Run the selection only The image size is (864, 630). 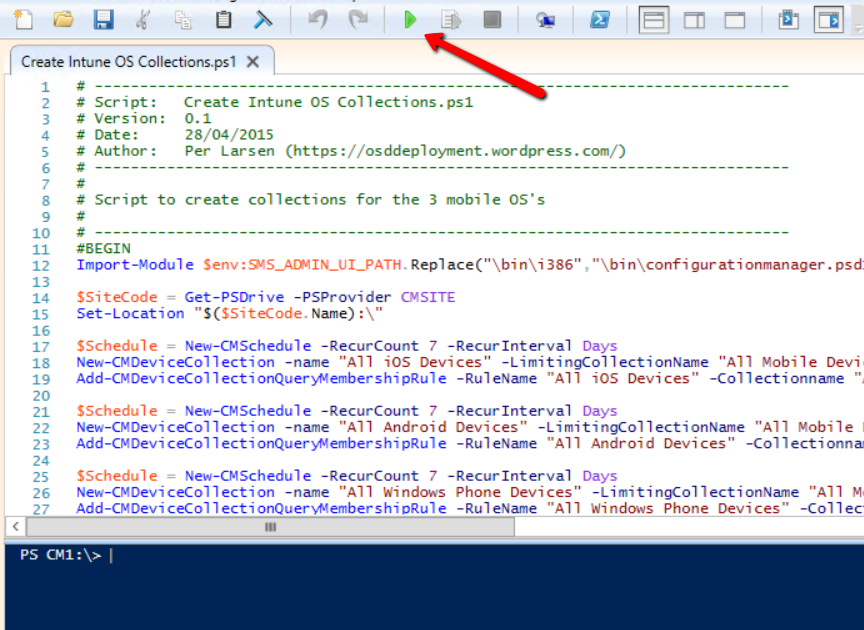450,19
